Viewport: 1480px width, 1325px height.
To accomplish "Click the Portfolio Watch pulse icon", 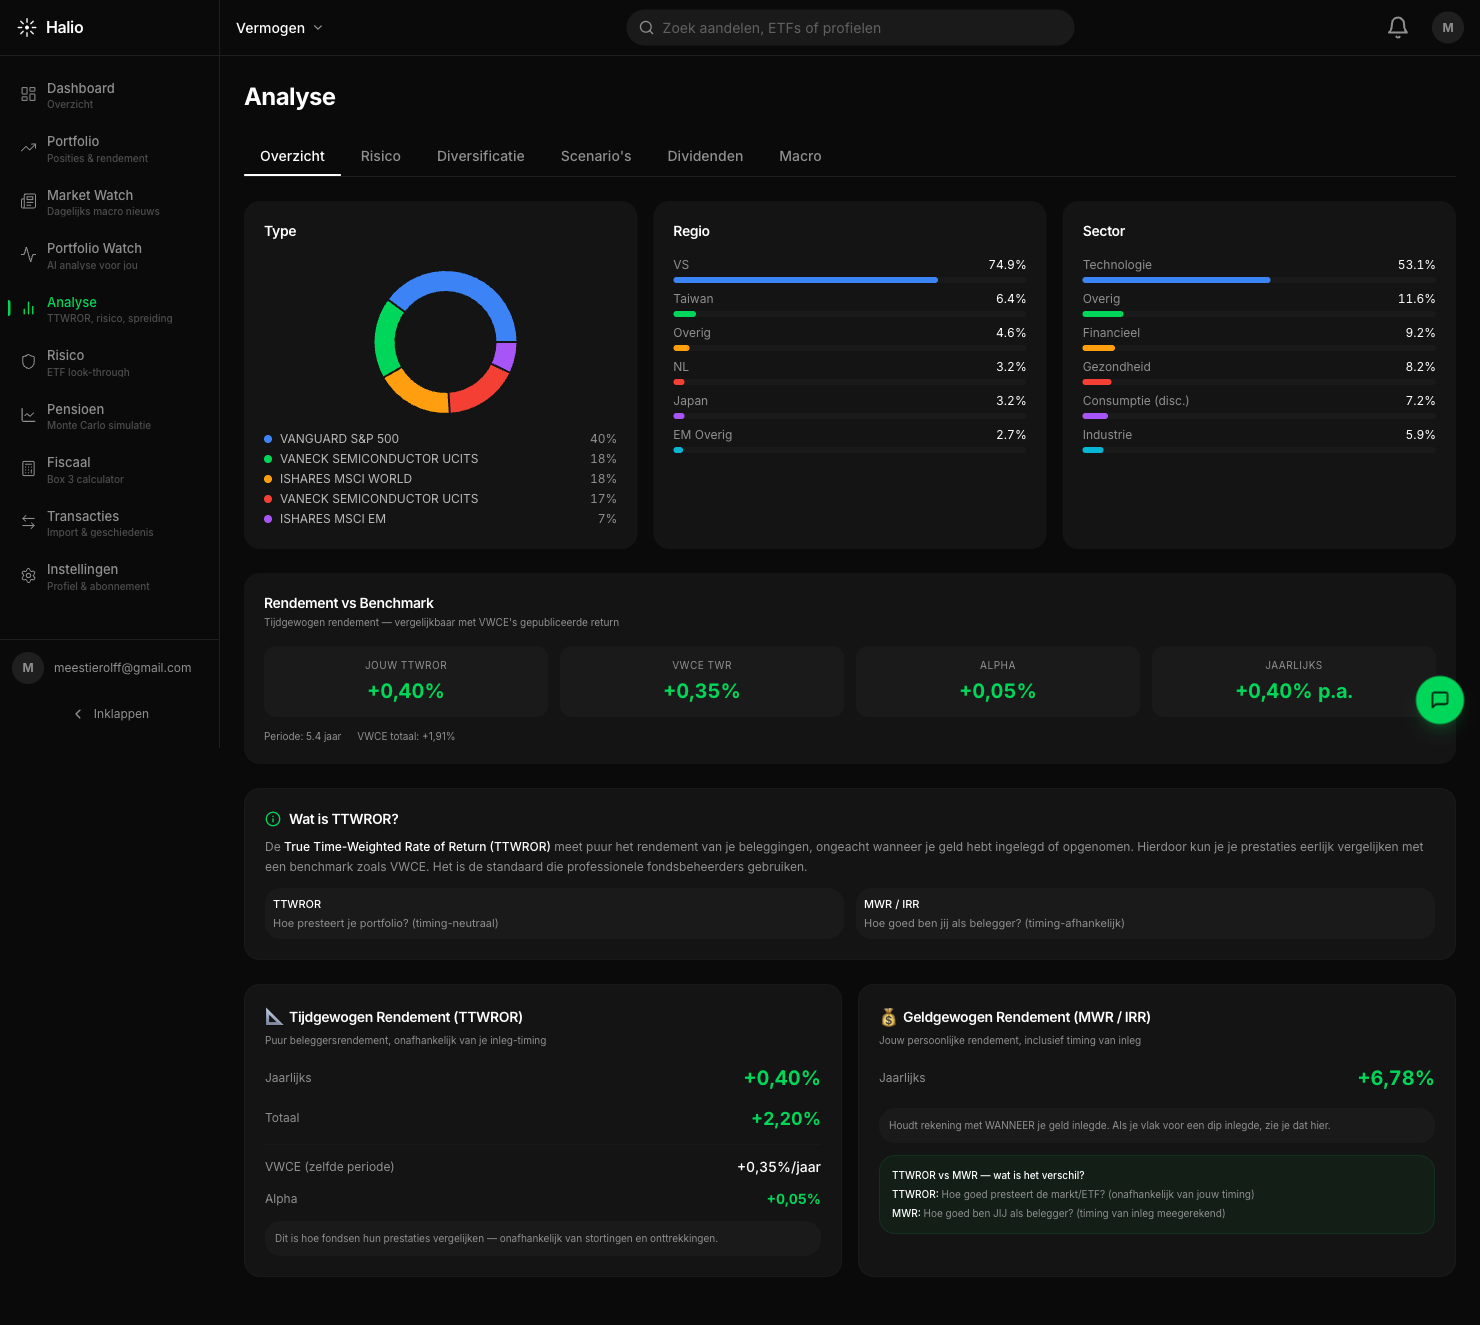I will click(x=28, y=255).
